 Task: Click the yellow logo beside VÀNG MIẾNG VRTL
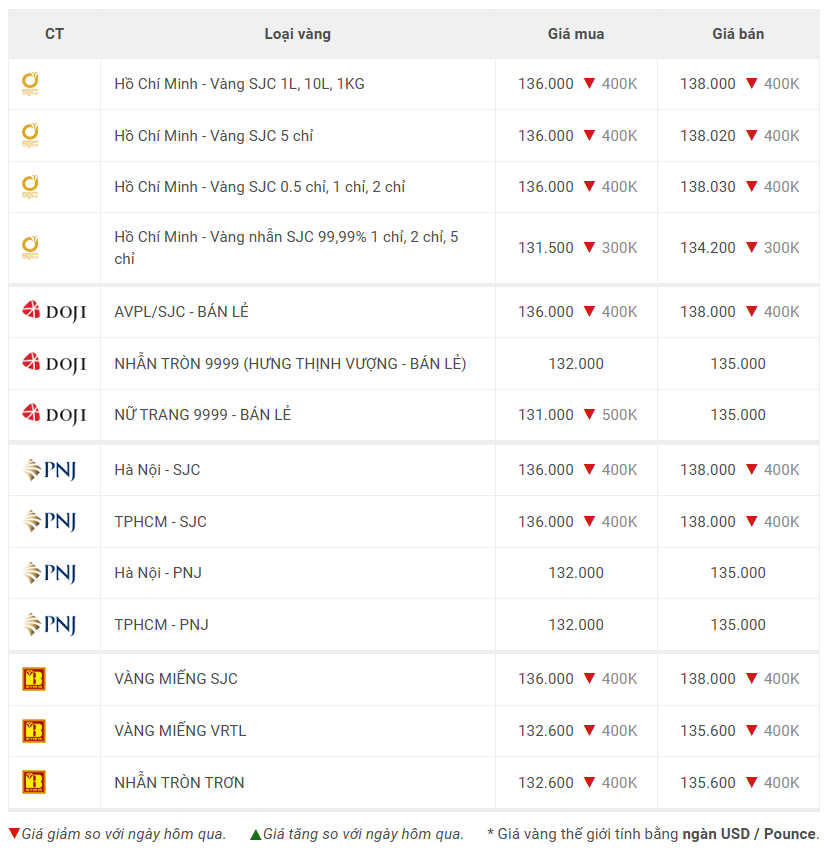click(34, 731)
